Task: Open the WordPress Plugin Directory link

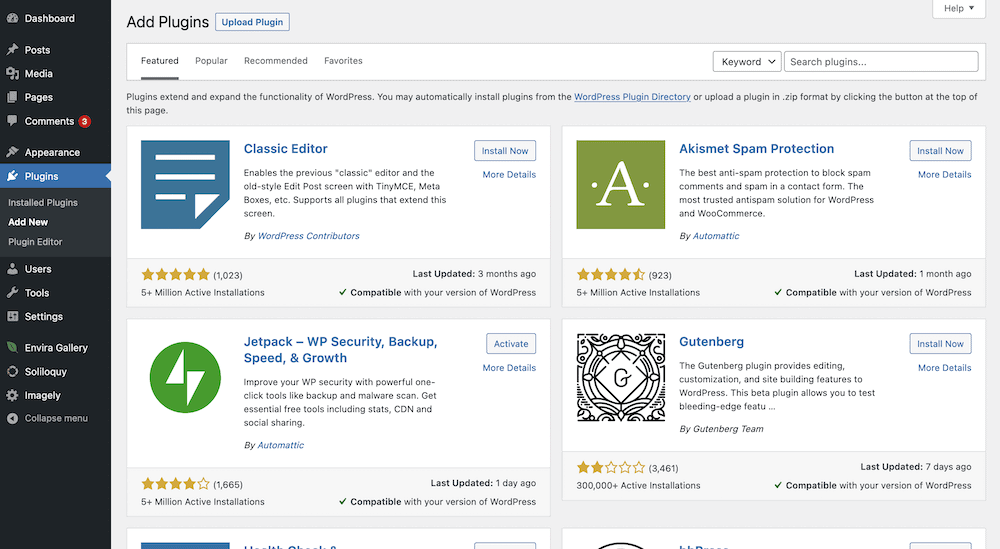Action: 632,97
